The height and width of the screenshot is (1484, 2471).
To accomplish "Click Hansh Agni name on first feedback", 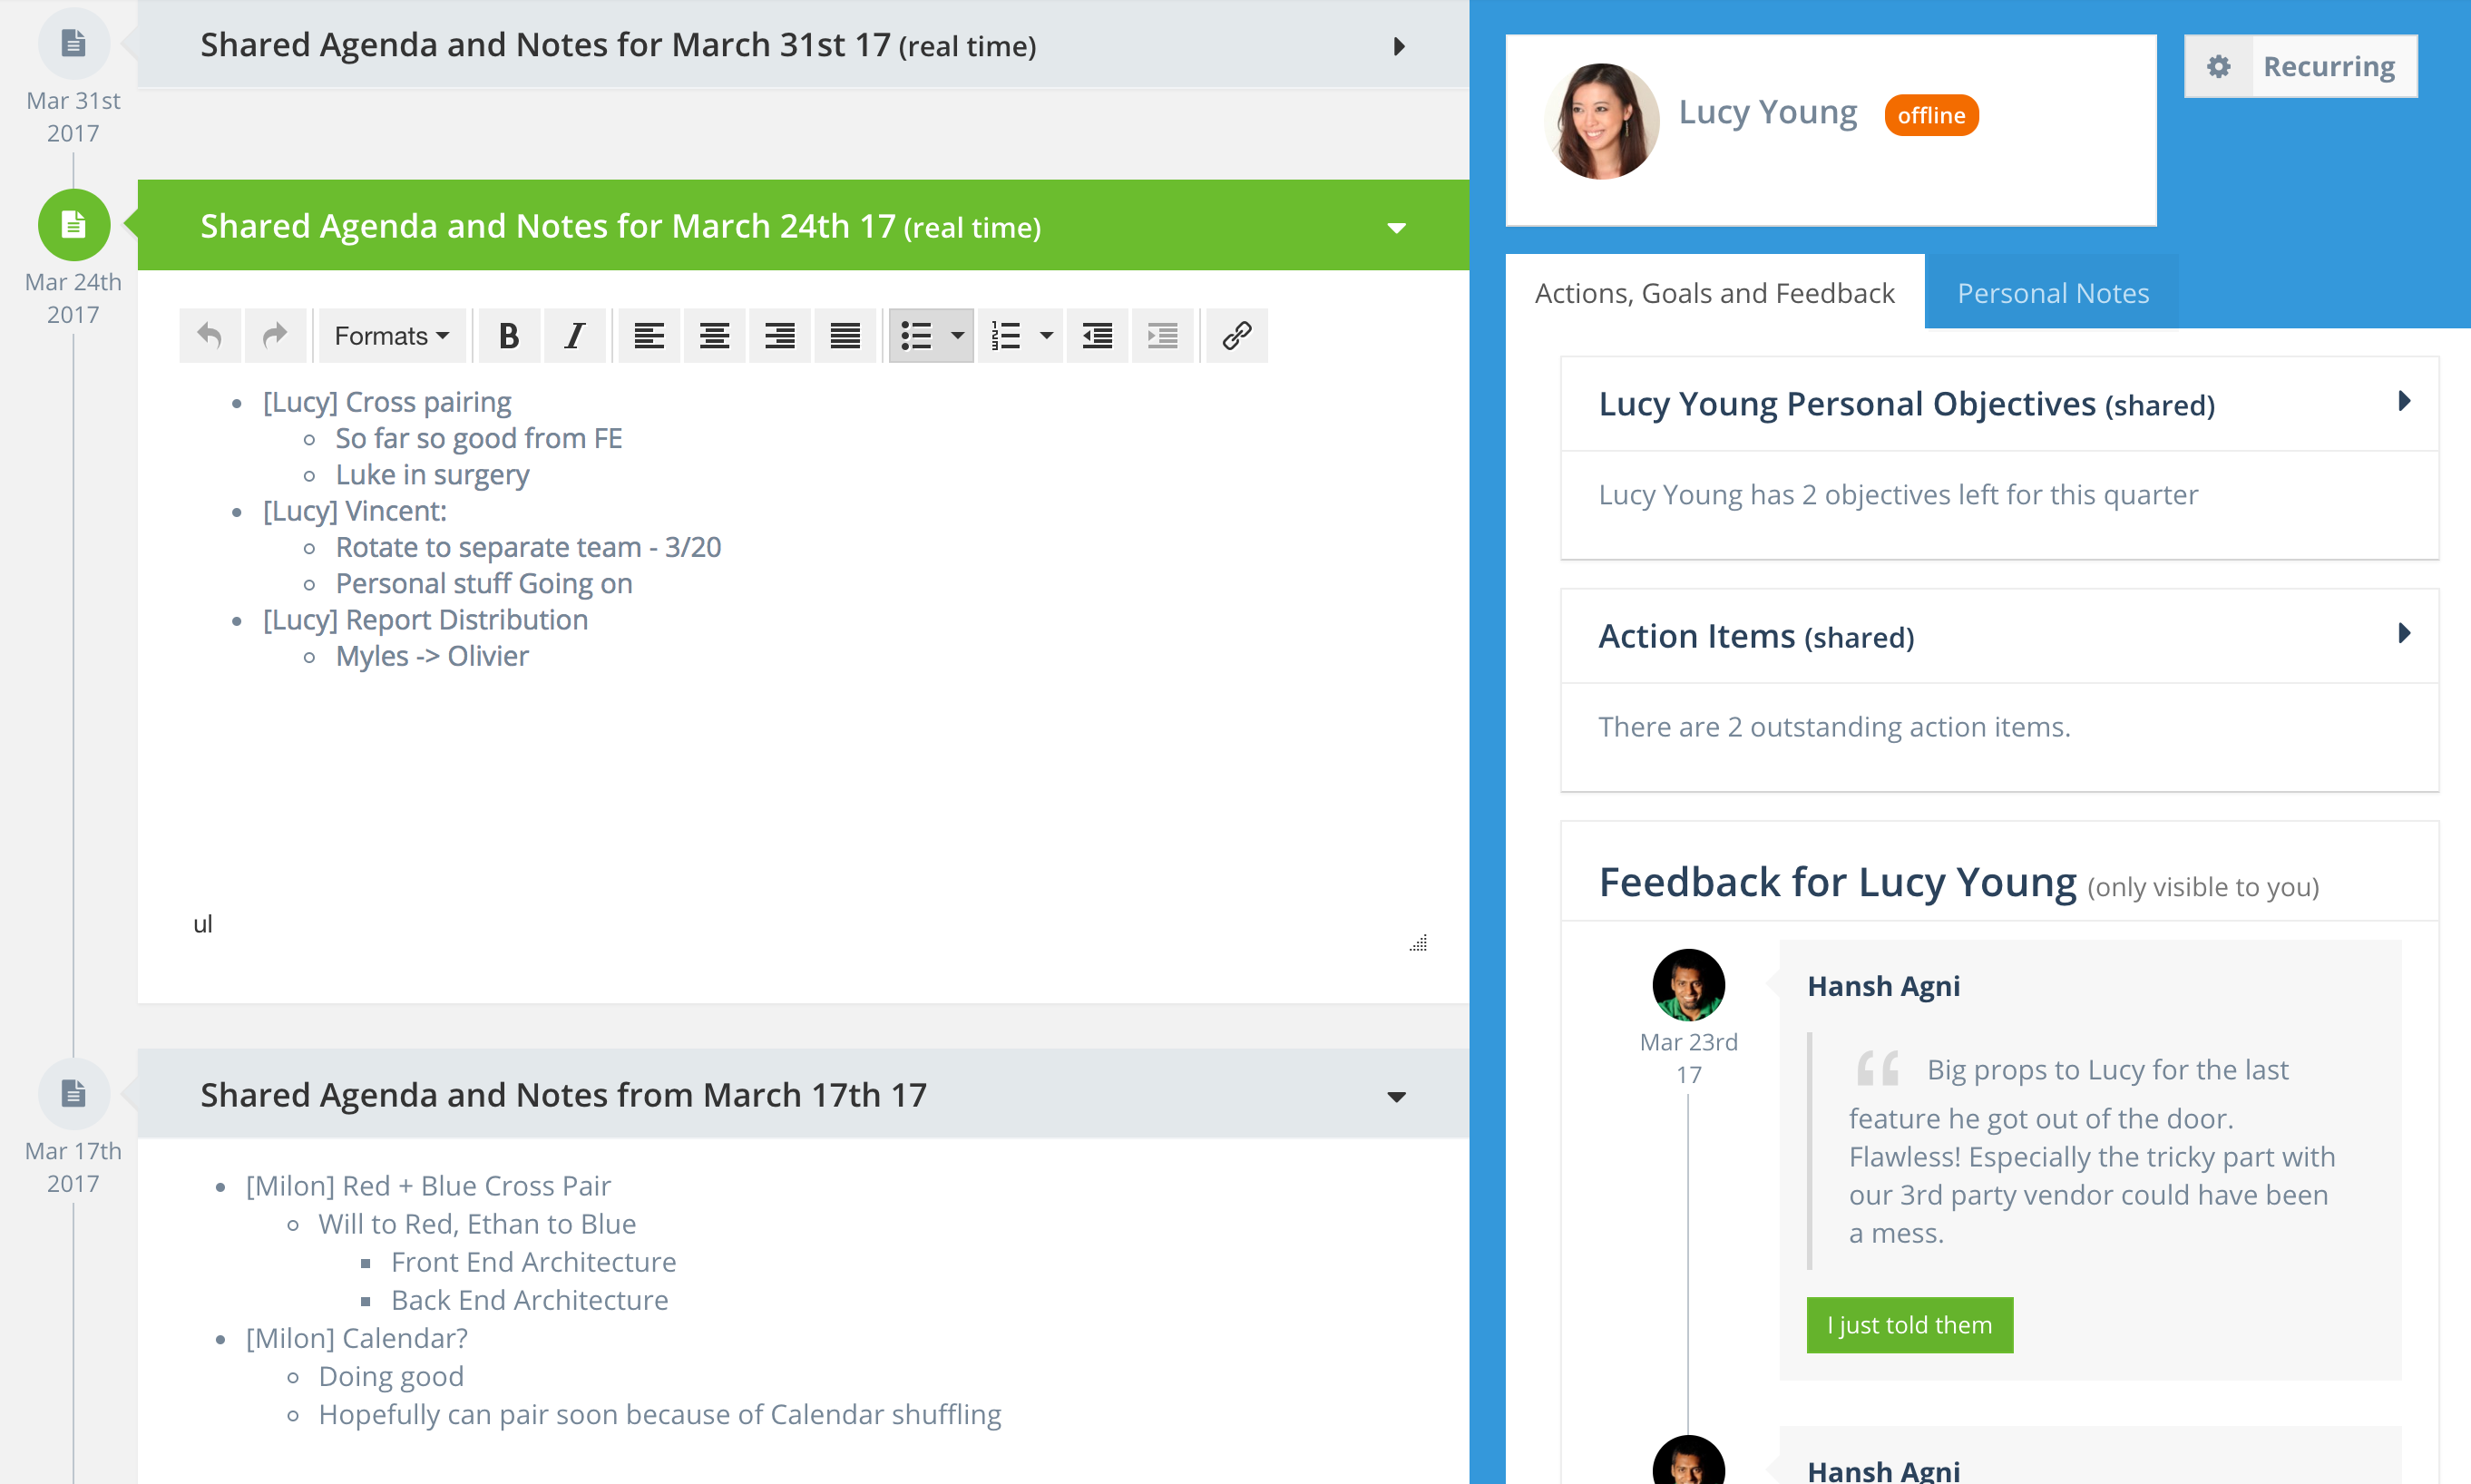I will click(x=1883, y=986).
